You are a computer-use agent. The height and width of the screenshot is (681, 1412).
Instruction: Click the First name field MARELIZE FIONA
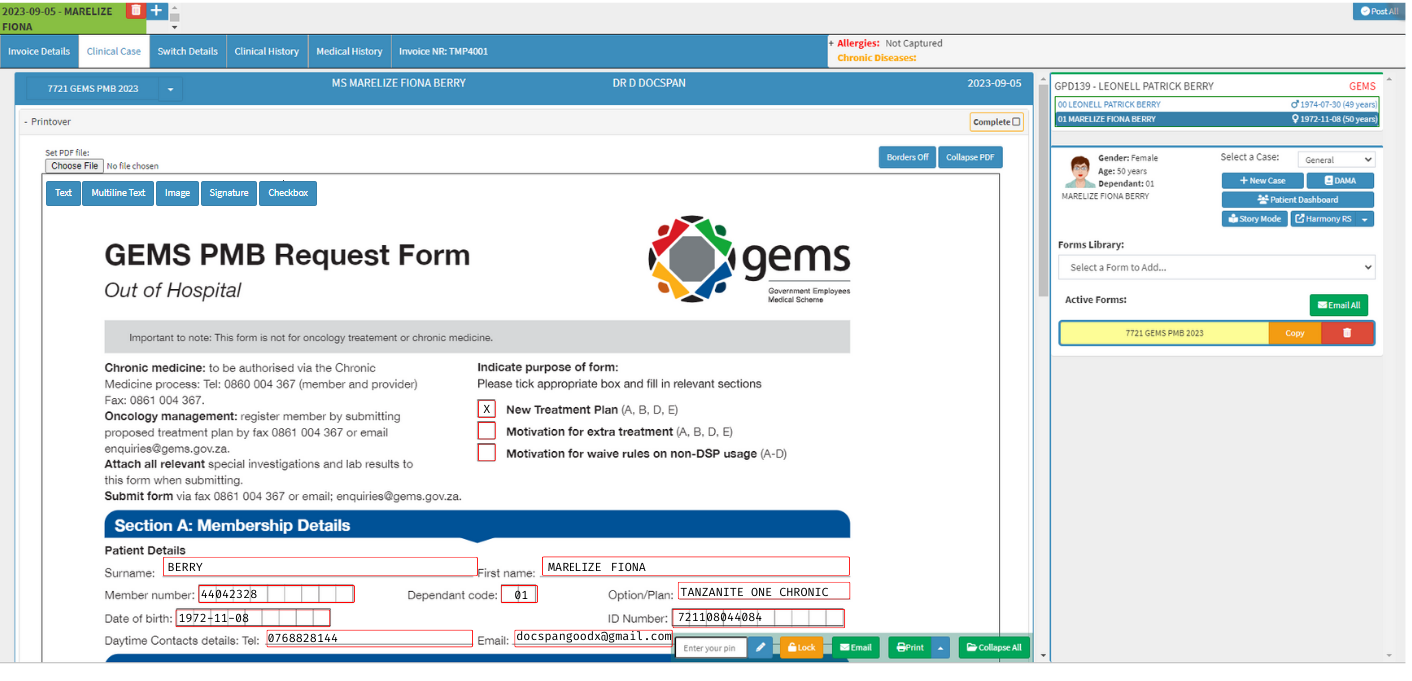coord(696,567)
